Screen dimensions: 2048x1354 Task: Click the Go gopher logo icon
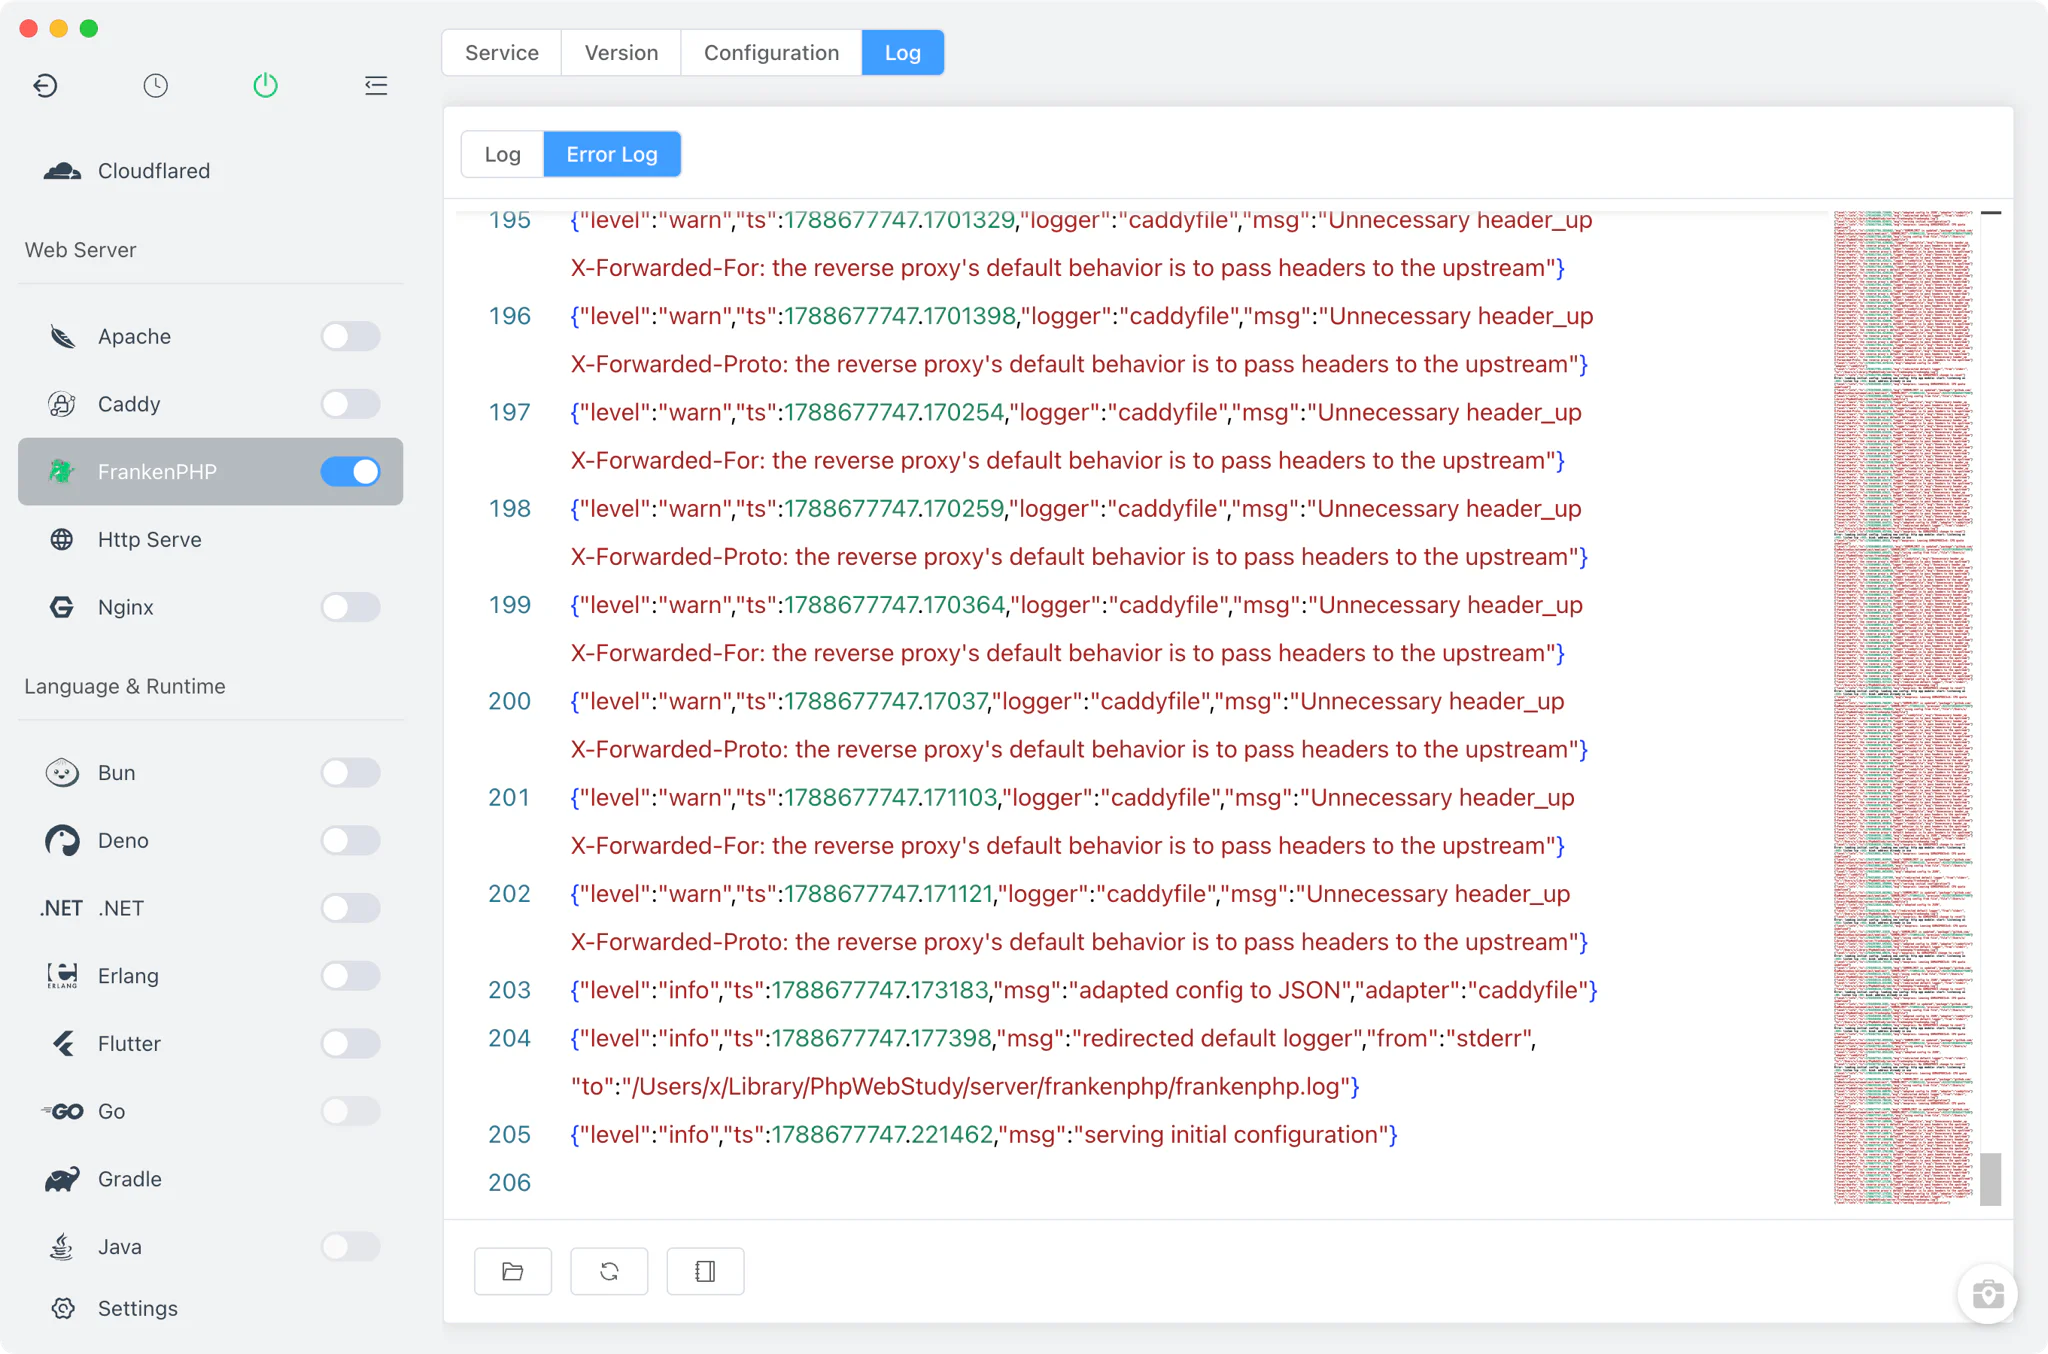coord(62,1112)
